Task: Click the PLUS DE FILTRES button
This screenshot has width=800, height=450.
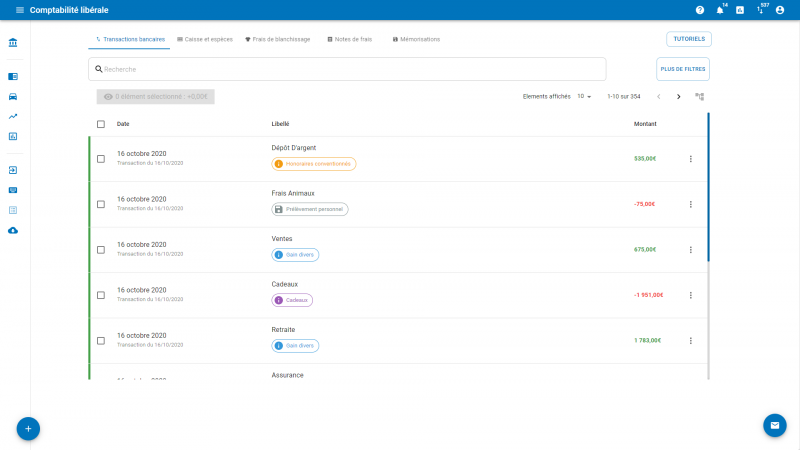Action: point(682,69)
